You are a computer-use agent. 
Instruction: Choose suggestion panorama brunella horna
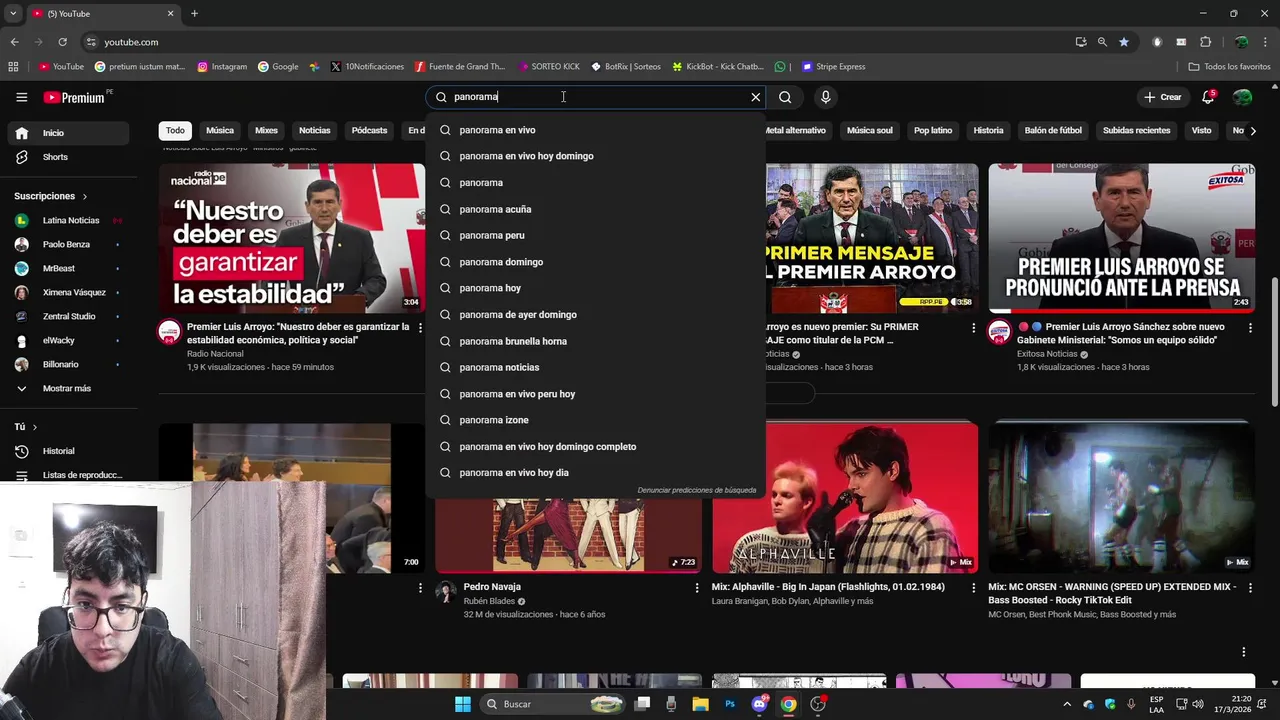[x=595, y=341]
